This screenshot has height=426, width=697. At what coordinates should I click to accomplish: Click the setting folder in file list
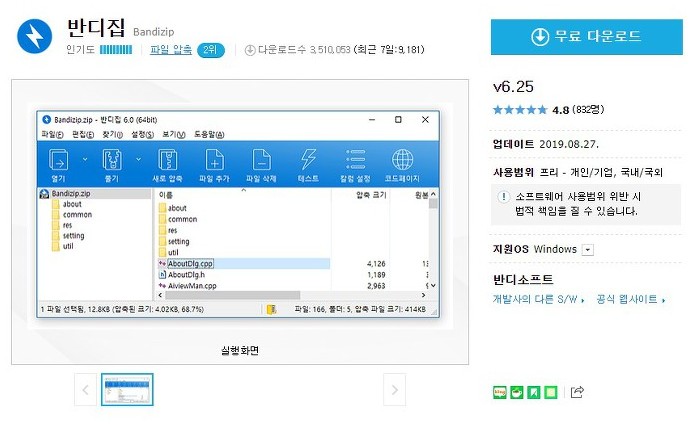[178, 241]
